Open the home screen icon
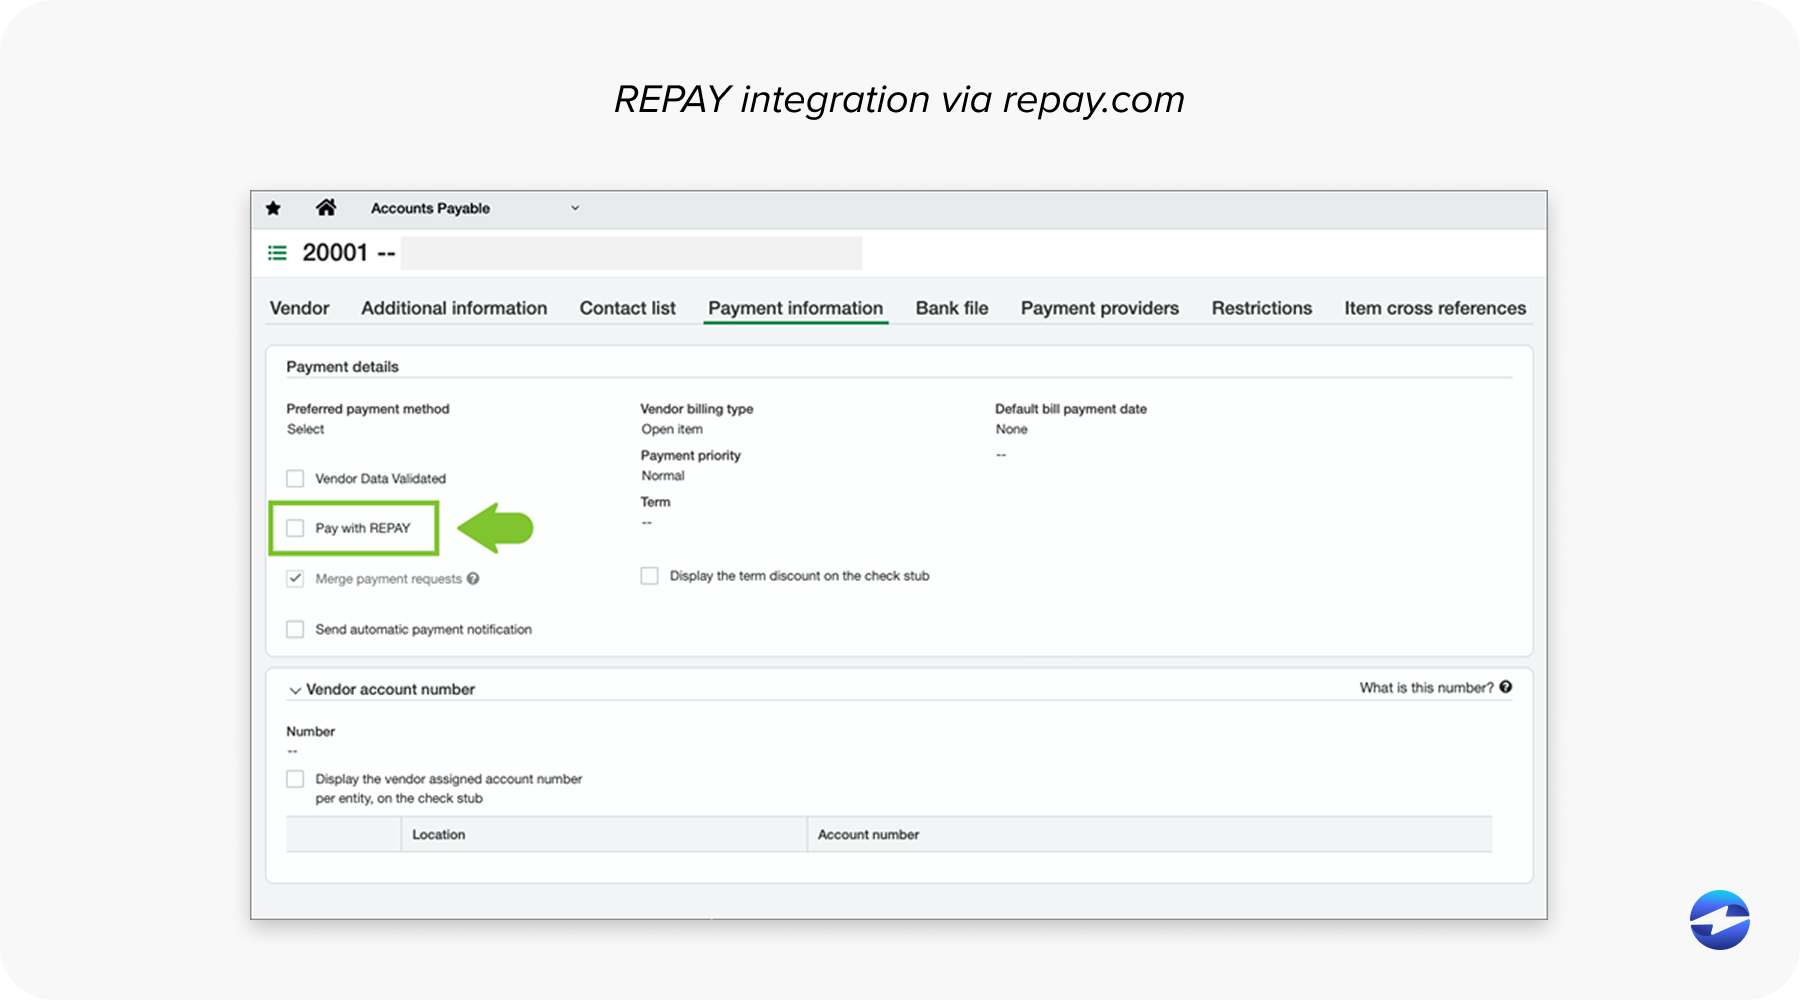Screen dimensions: 1800x1000 click(x=326, y=207)
